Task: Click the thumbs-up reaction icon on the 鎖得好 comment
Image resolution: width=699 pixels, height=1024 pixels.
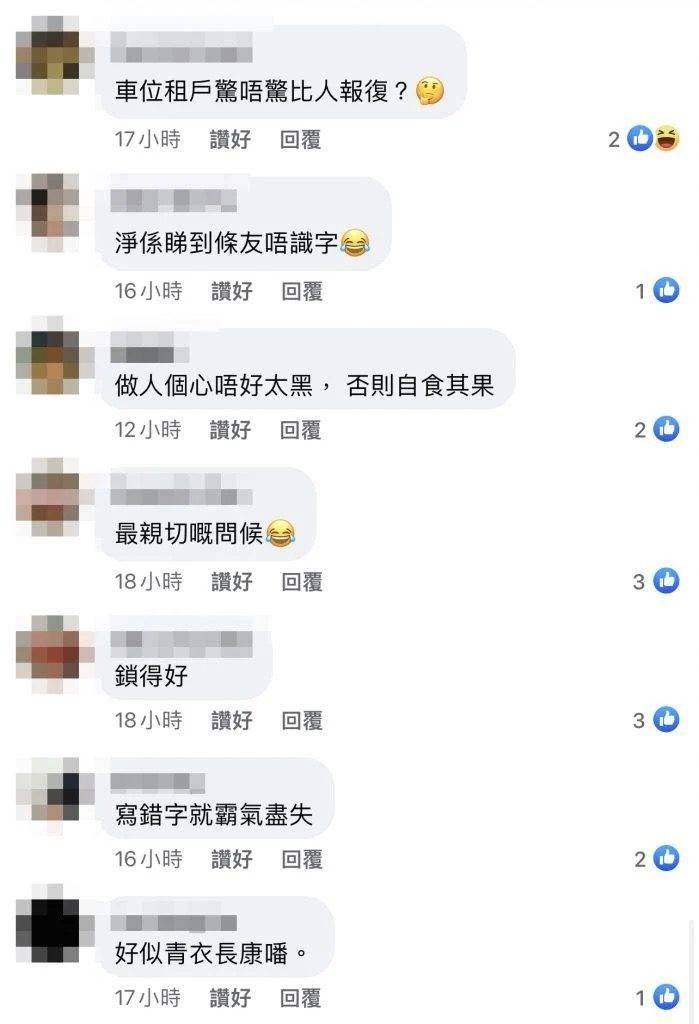Action: 666,719
